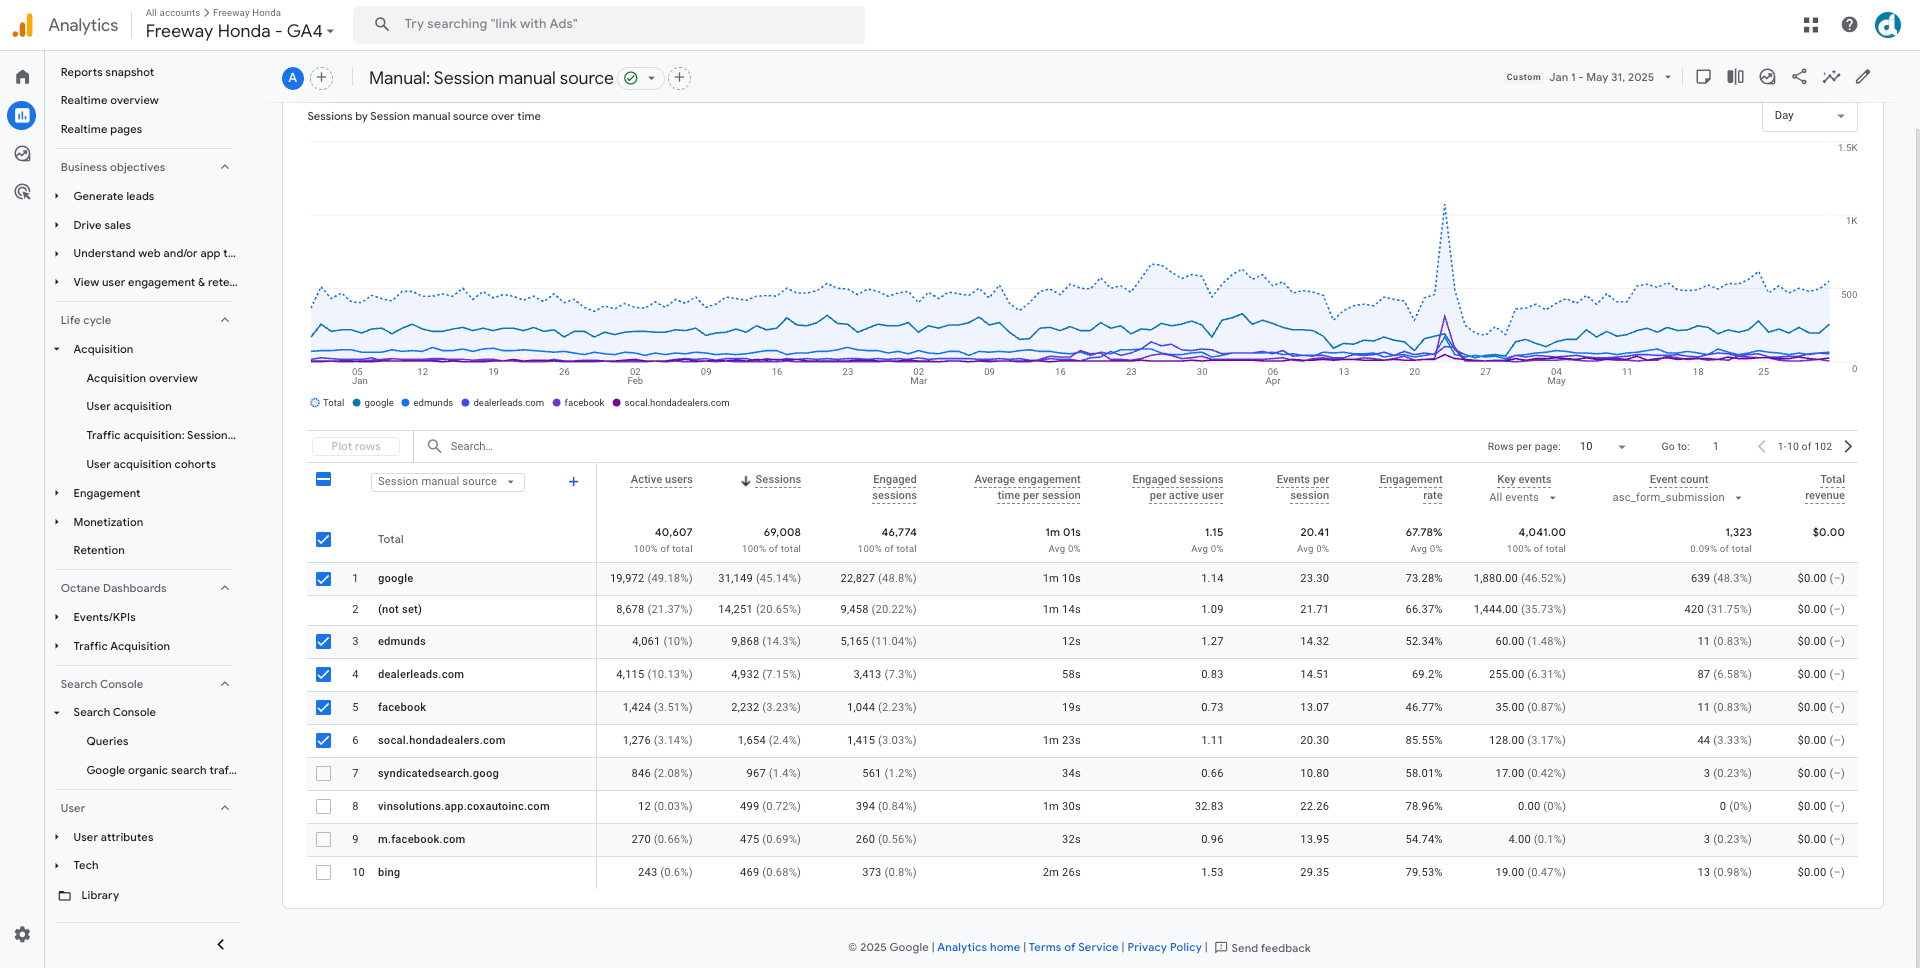Open the date range dropdown arrow
This screenshot has width=1920, height=968.
1668,77
